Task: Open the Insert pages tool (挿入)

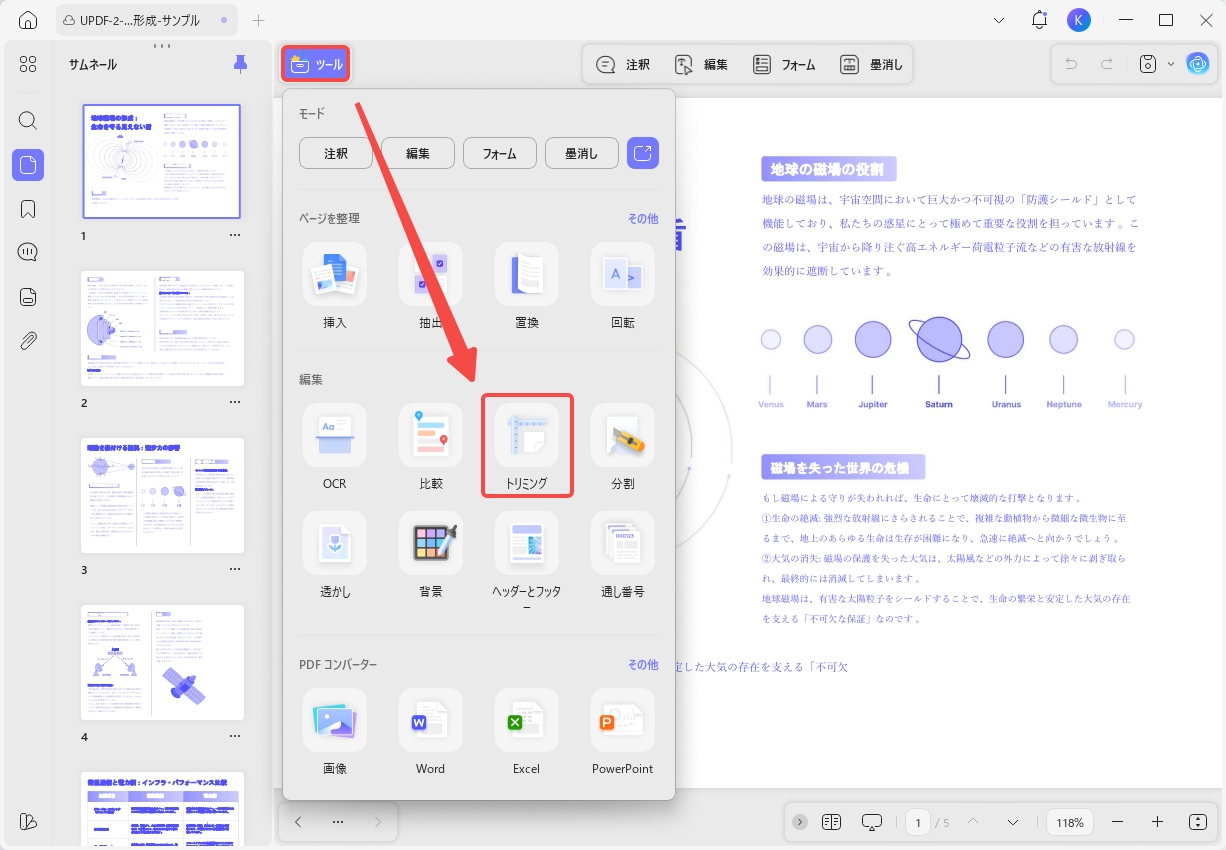Action: [x=334, y=286]
